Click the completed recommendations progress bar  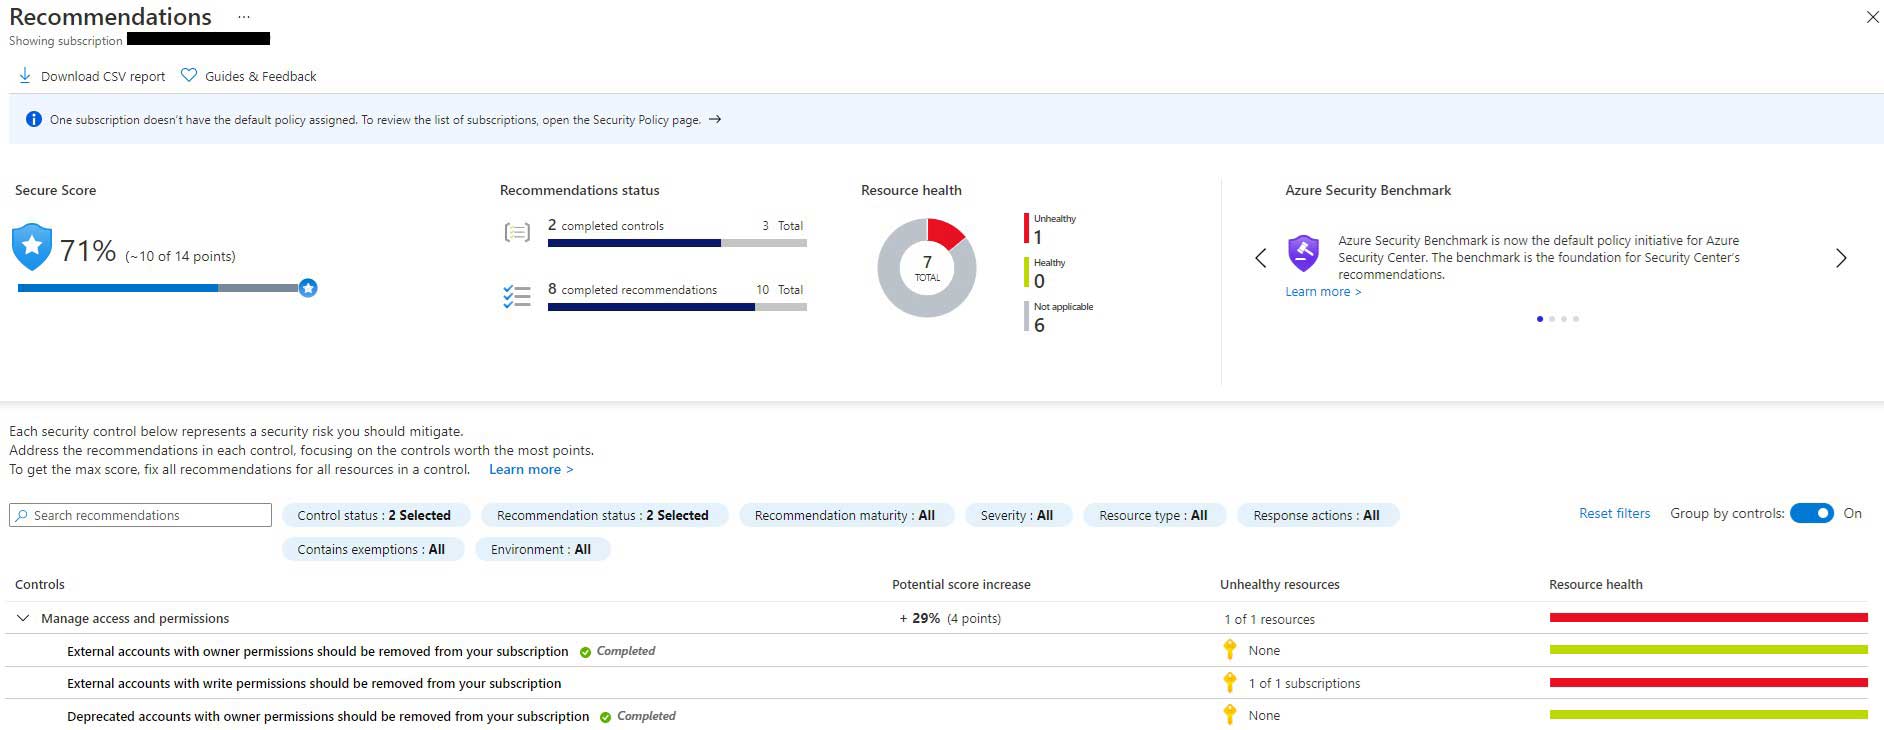(x=677, y=307)
